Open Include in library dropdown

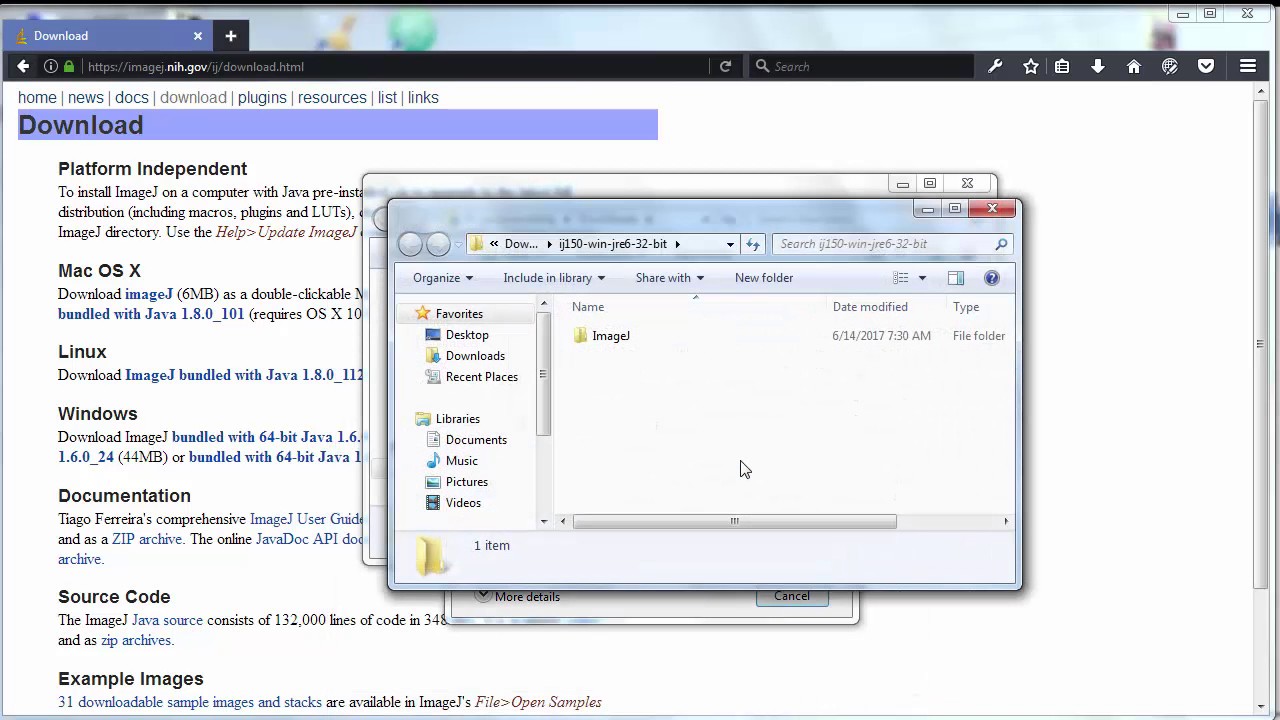click(x=554, y=278)
